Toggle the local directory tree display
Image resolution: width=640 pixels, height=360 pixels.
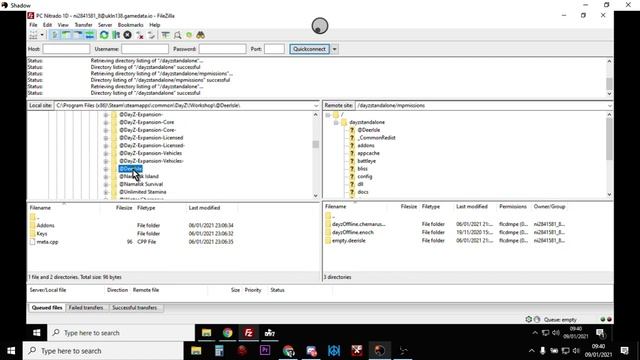coord(66,35)
